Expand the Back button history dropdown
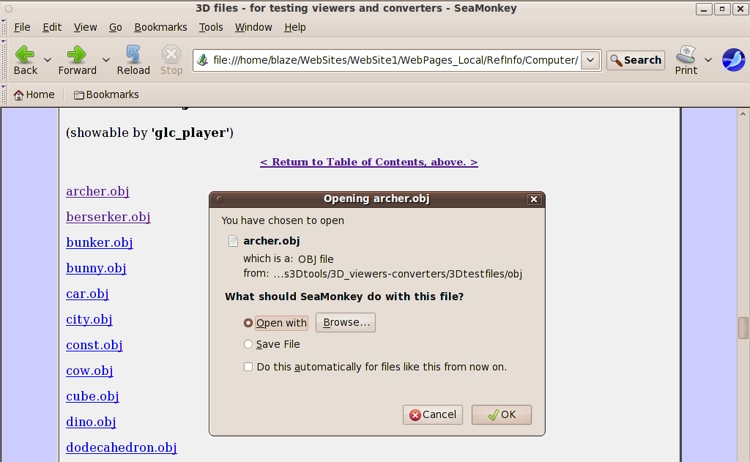This screenshot has height=462, width=750. 47,60
